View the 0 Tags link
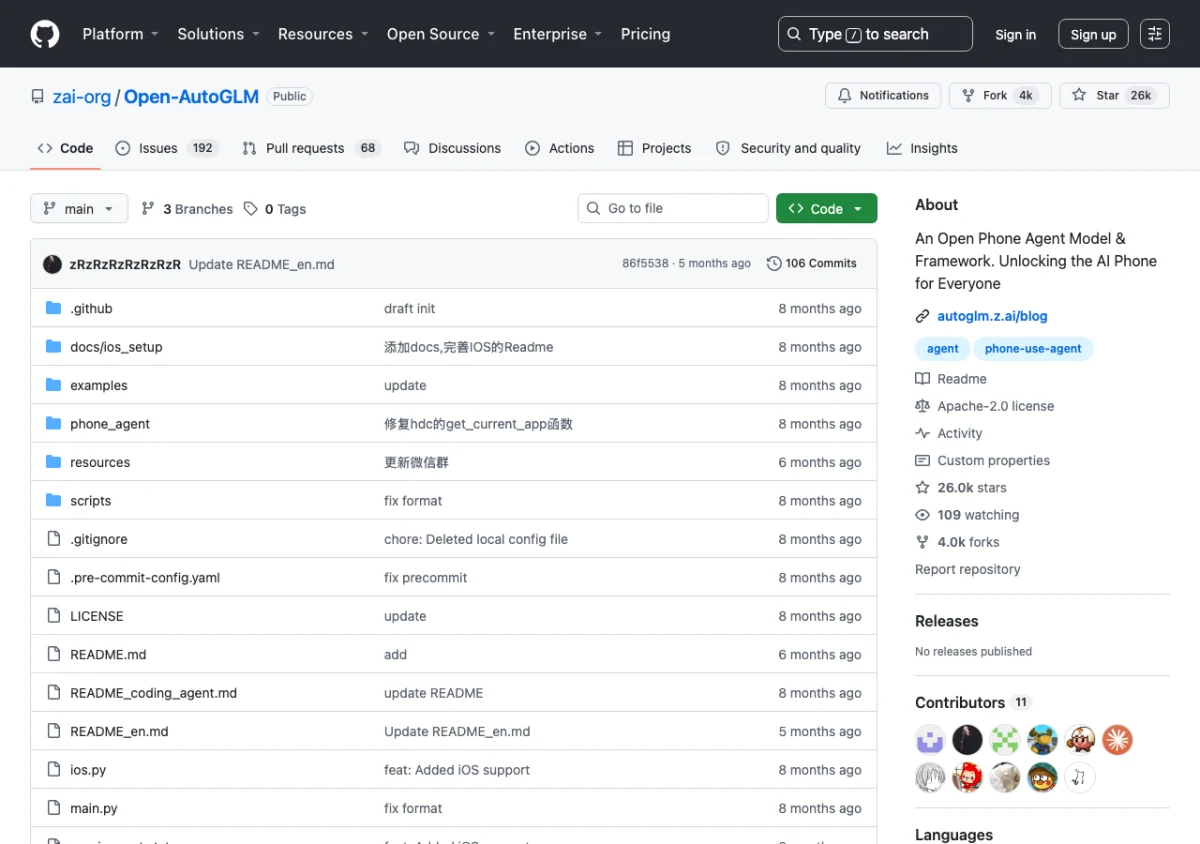Image resolution: width=1200 pixels, height=844 pixels. click(275, 209)
